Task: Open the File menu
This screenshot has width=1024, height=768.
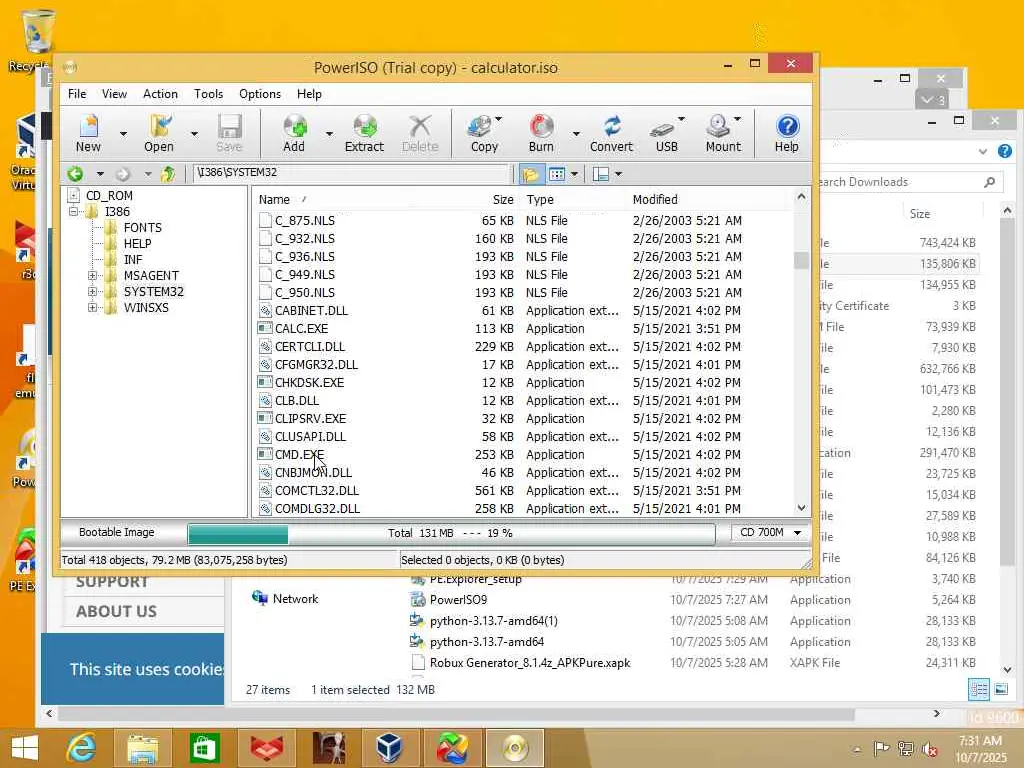Action: 77,94
